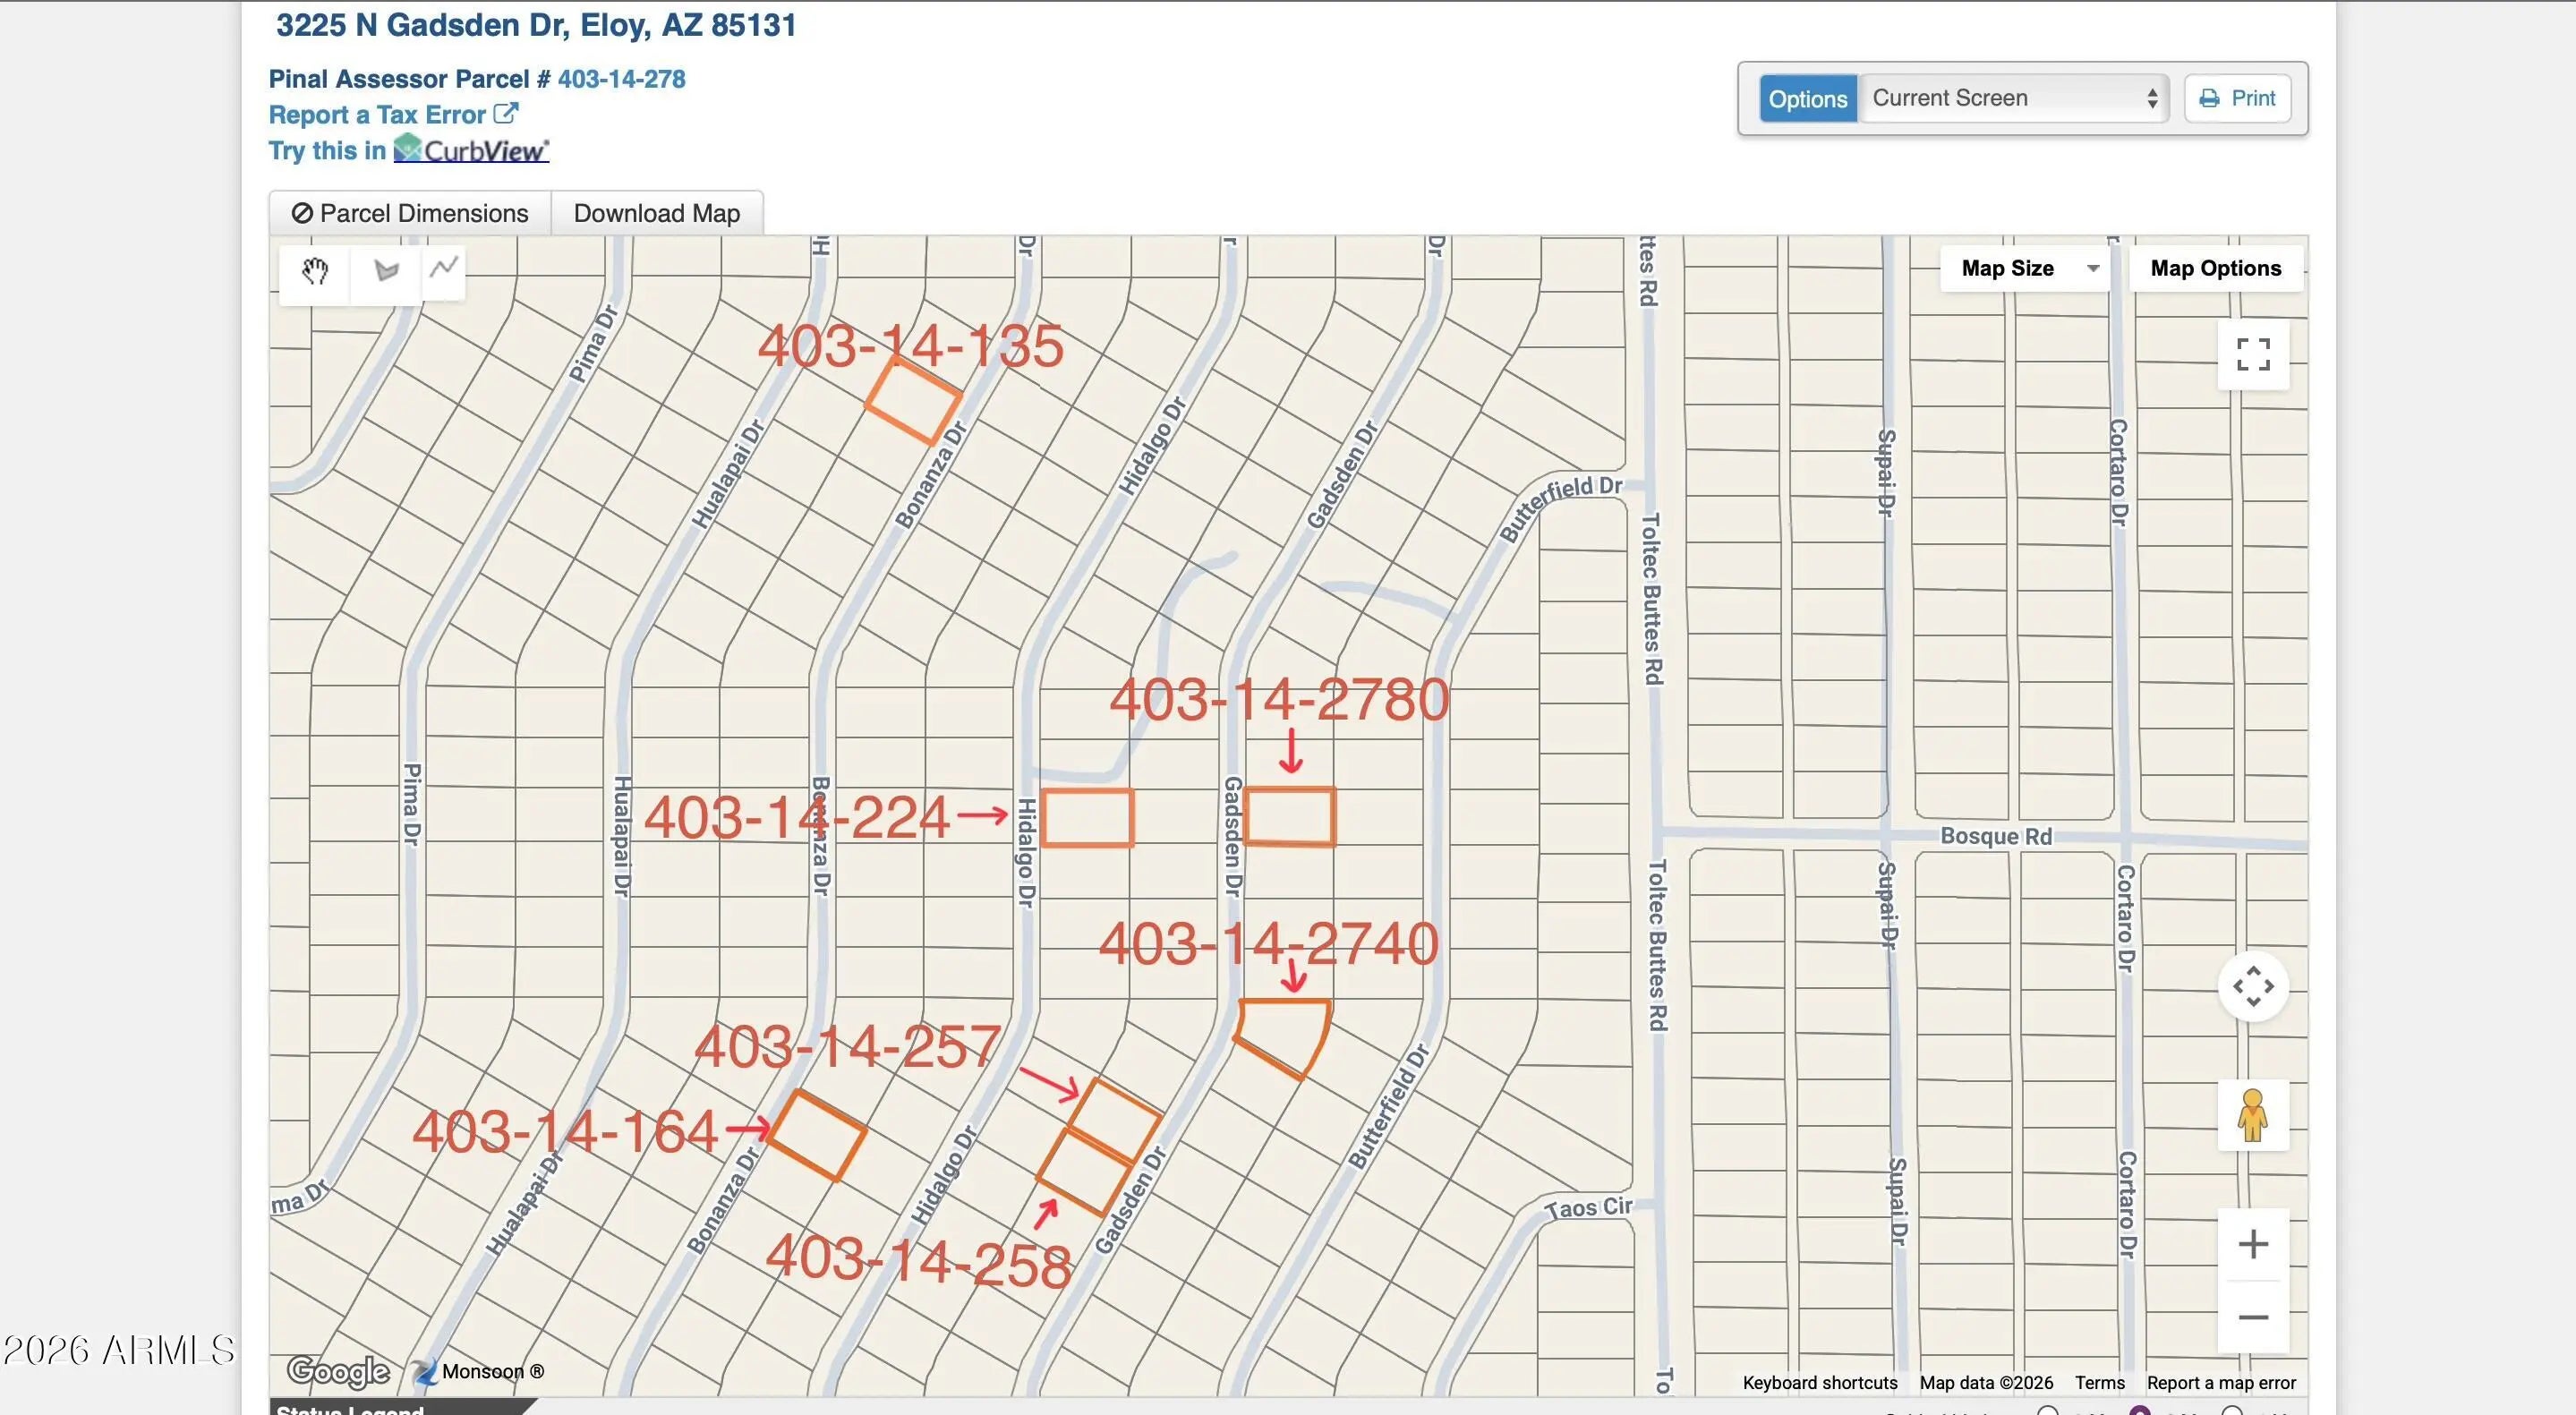Select the hand pan tool
The height and width of the screenshot is (1415, 2576).
[315, 270]
